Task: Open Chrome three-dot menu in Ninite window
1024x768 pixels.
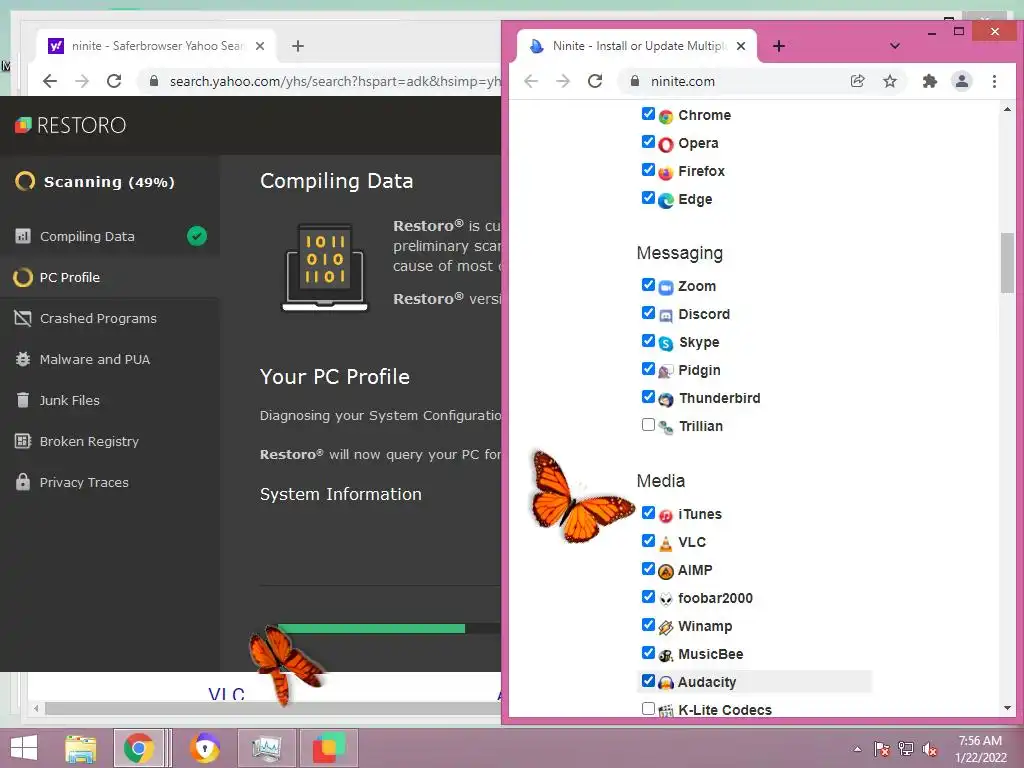Action: (x=994, y=81)
